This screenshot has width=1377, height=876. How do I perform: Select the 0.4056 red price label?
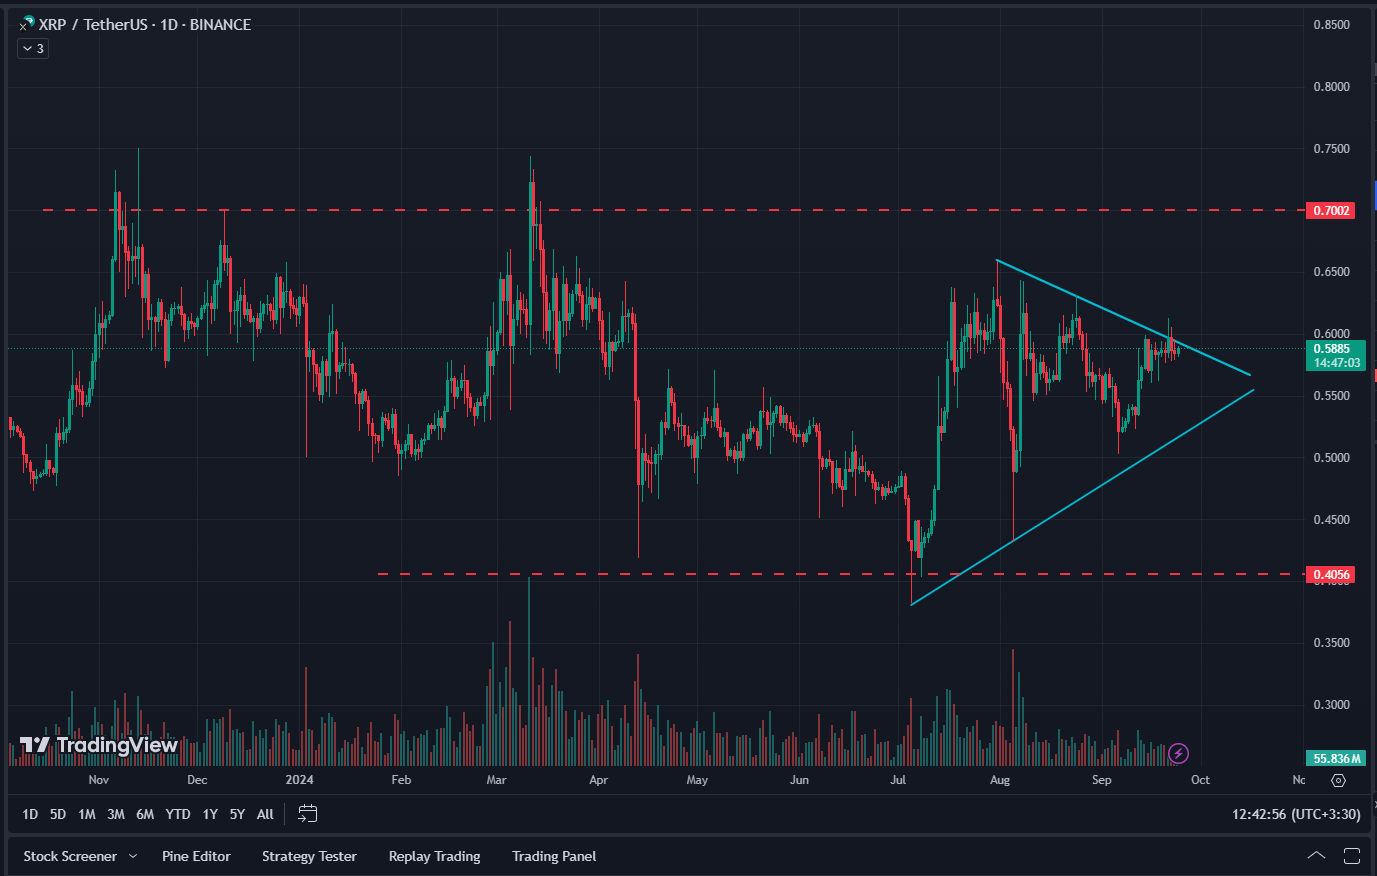tap(1331, 574)
